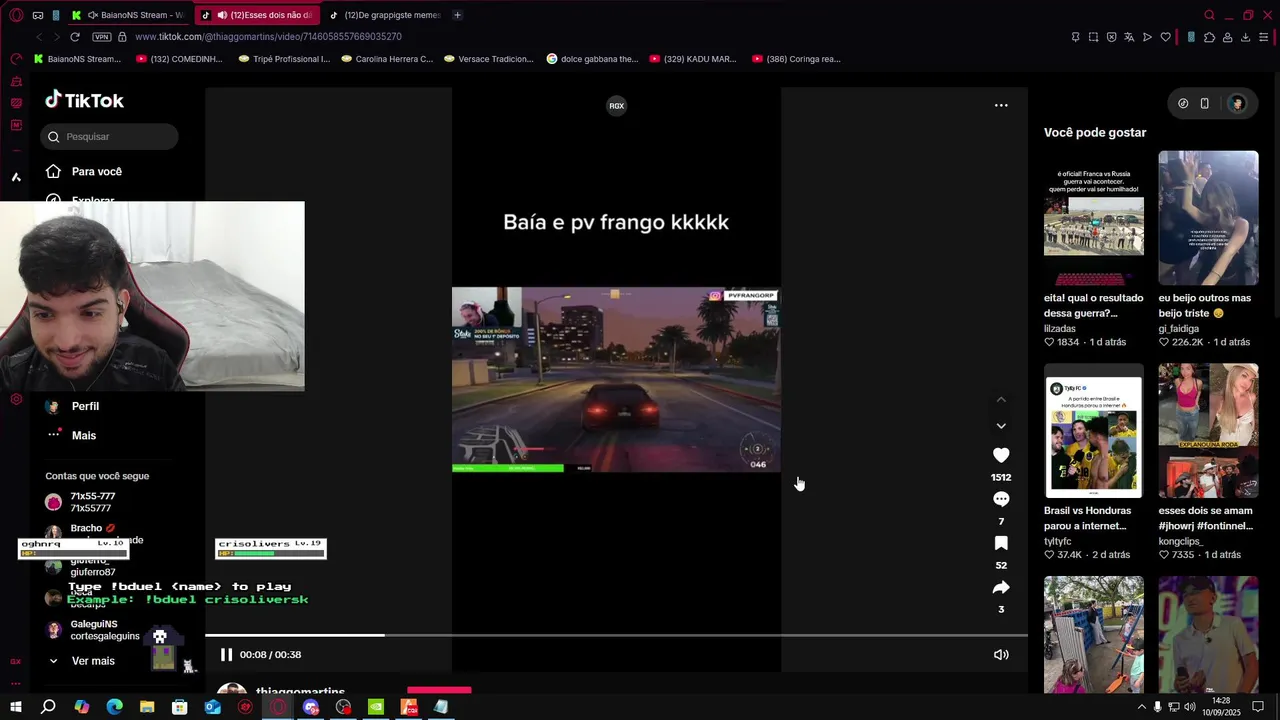Focus the Pesquisar search field
Viewport: 1280px width, 720px height.
(x=110, y=137)
